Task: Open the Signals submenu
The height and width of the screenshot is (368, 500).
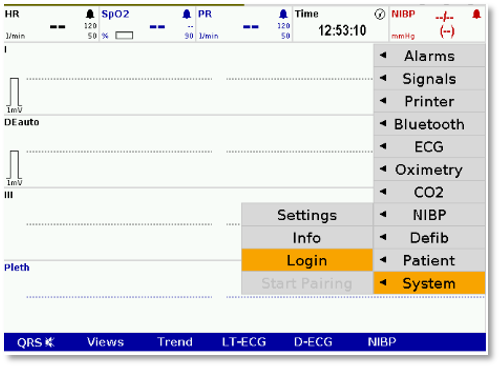Action: (x=429, y=79)
